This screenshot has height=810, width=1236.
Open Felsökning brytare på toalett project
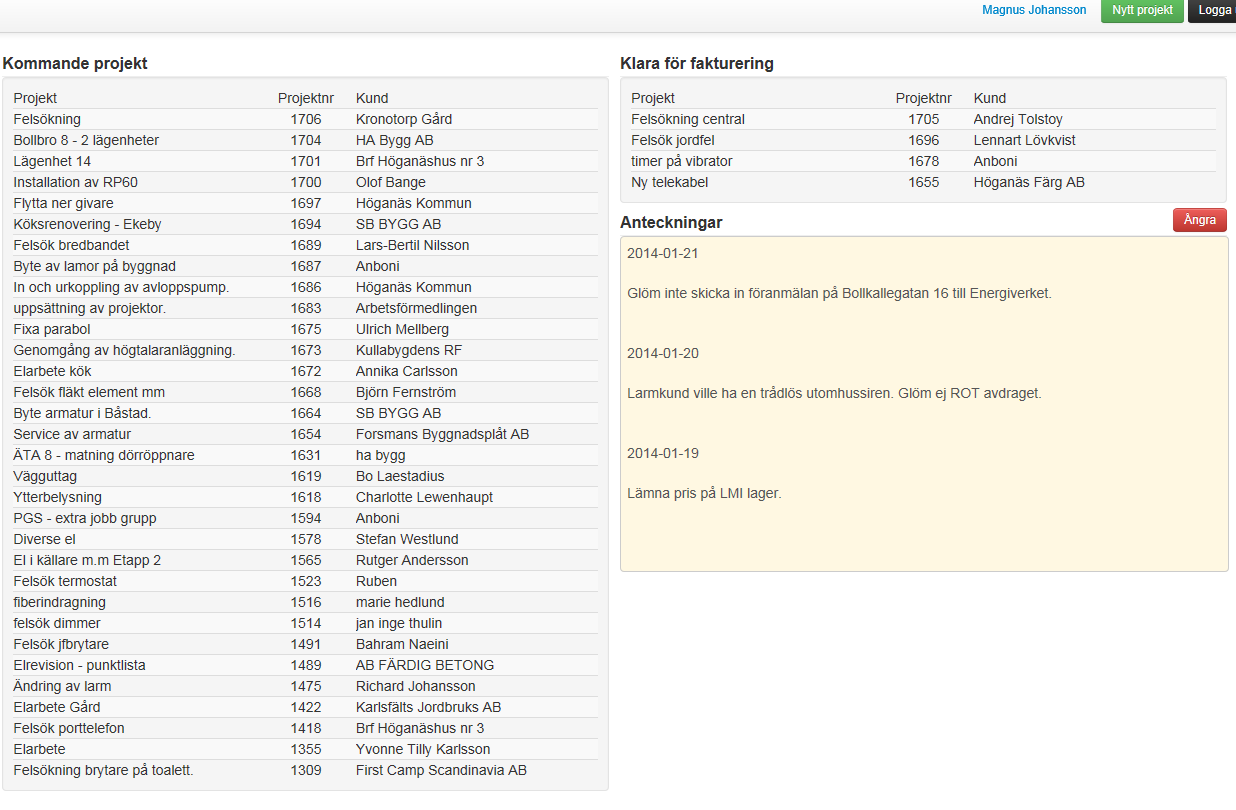click(103, 770)
